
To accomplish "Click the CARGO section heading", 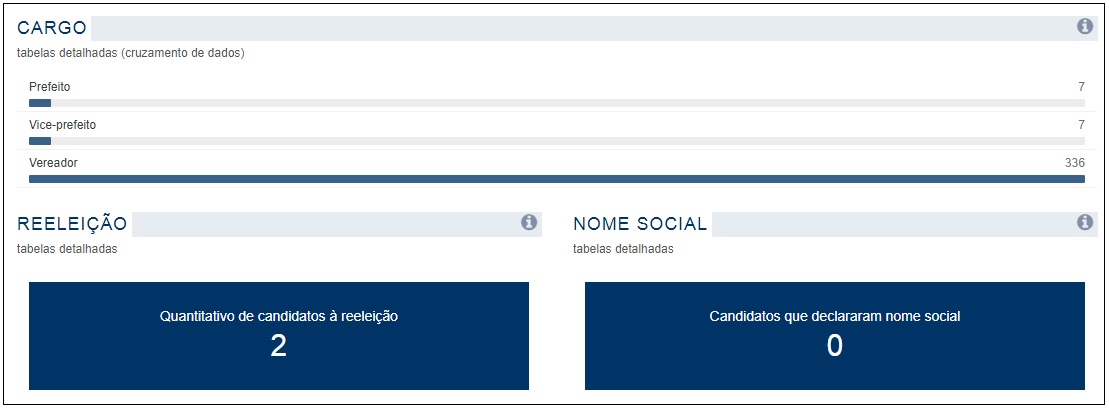I will 52,28.
